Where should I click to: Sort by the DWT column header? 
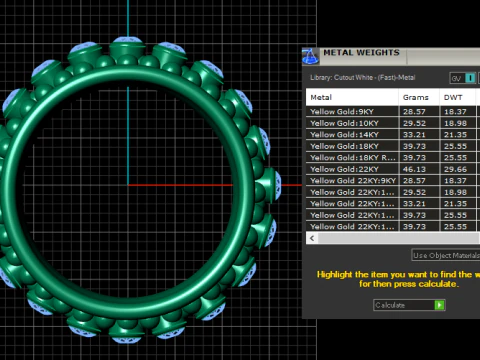tap(457, 97)
